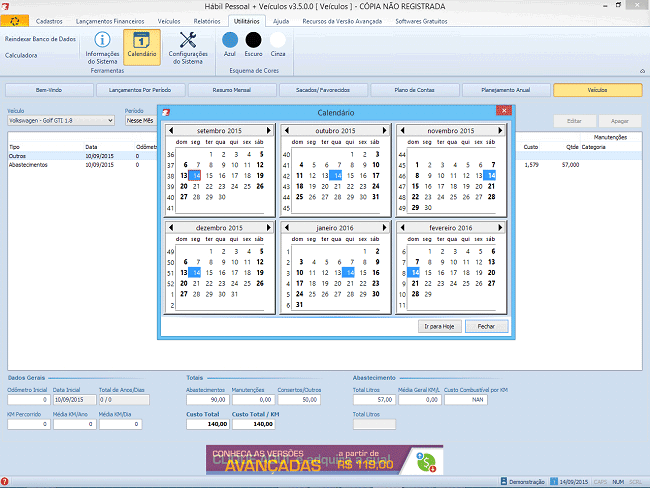The height and width of the screenshot is (488, 650).
Task: Pick the Cinza color scheme
Action: 278,39
